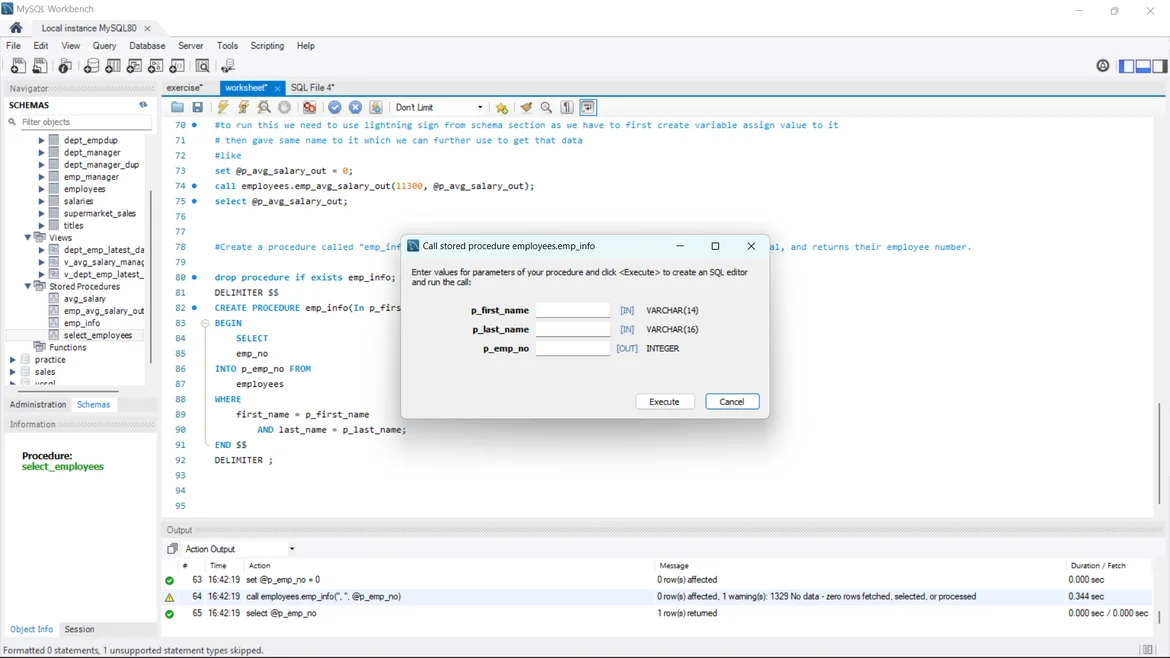
Task: Open the Find magnifier icon in editor toolbar
Action: coord(546,107)
